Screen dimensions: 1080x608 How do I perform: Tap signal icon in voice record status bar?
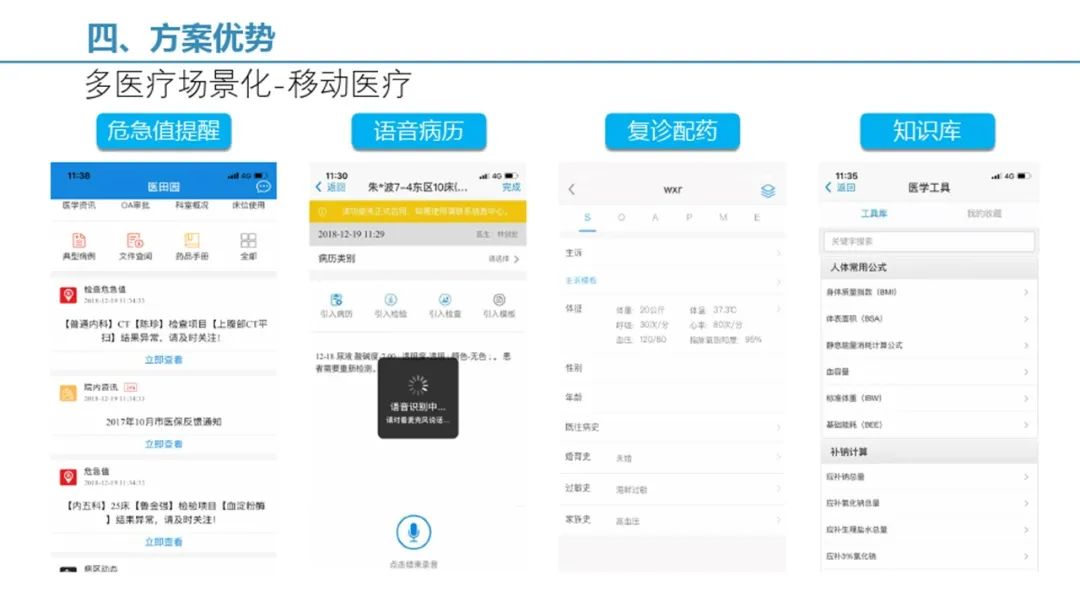[x=484, y=176]
